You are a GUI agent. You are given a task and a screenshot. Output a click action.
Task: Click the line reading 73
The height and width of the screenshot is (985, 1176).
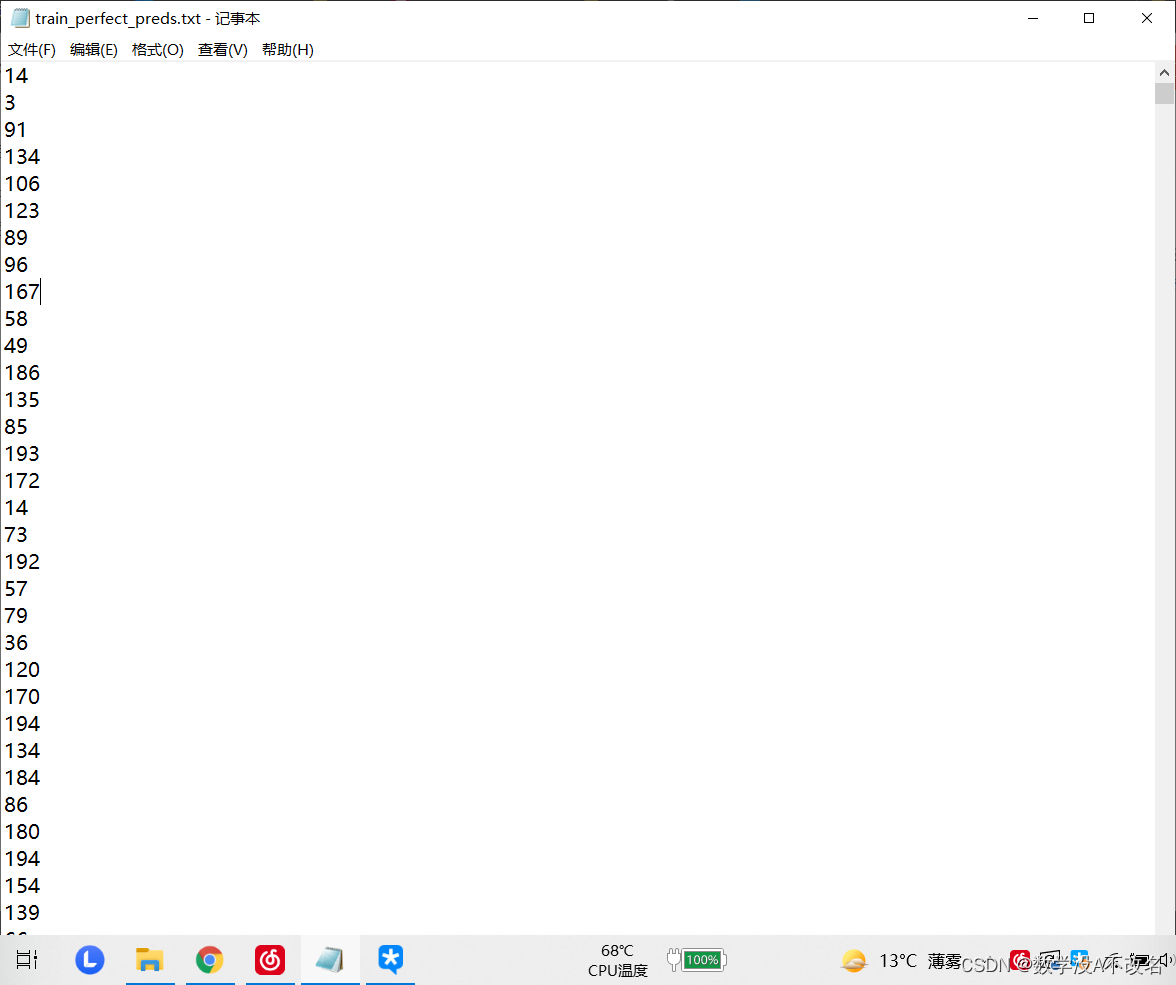[16, 535]
